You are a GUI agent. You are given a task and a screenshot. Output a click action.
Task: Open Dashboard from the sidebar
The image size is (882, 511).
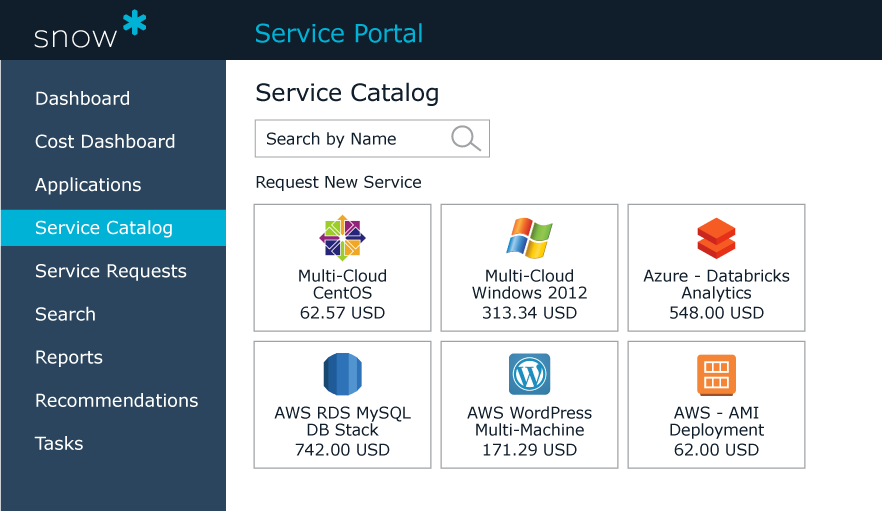[82, 99]
